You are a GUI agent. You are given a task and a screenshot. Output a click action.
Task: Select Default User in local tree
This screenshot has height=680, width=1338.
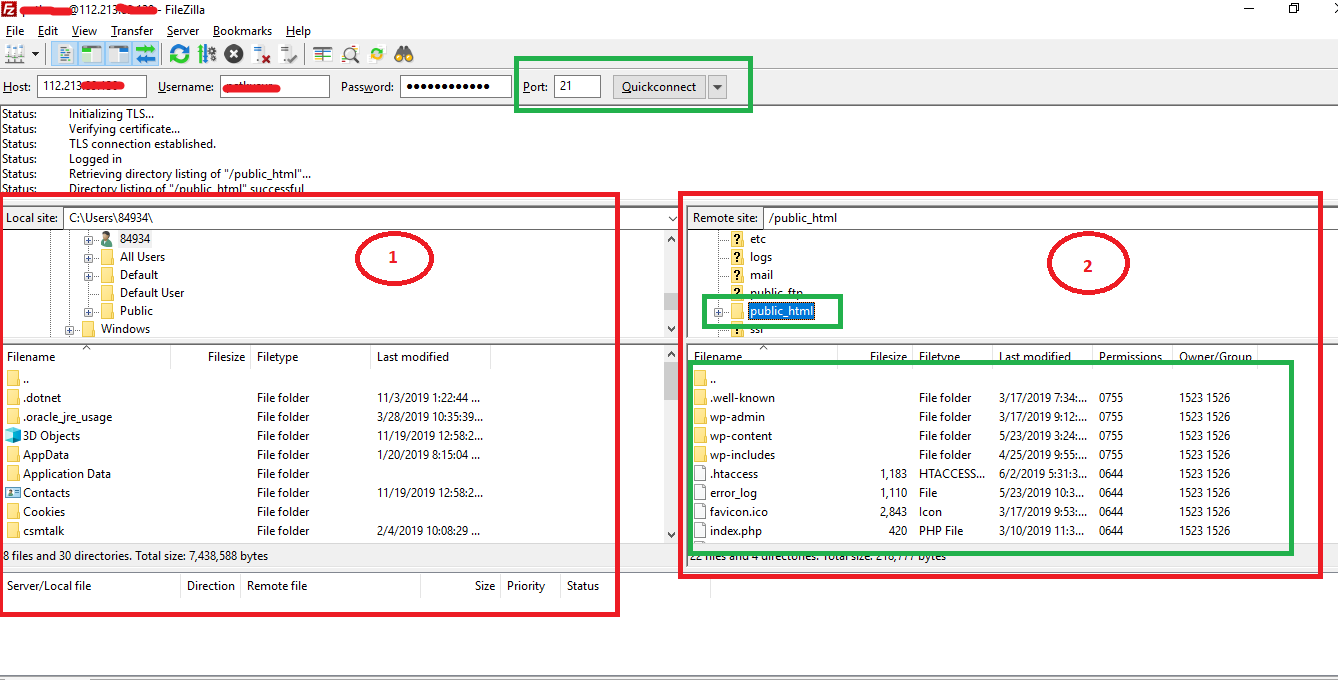(x=152, y=293)
